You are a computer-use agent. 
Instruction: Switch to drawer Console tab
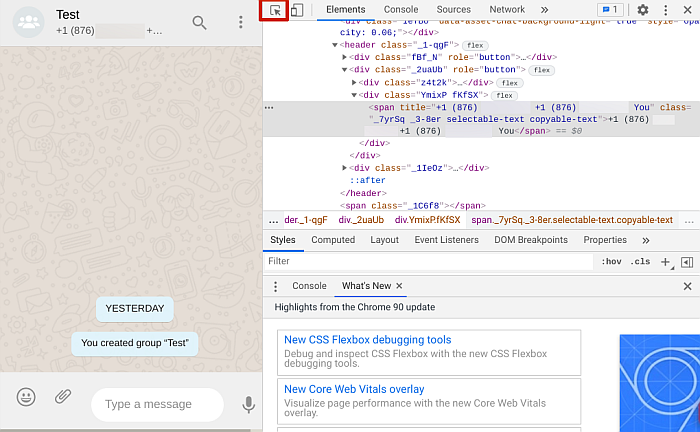309,286
